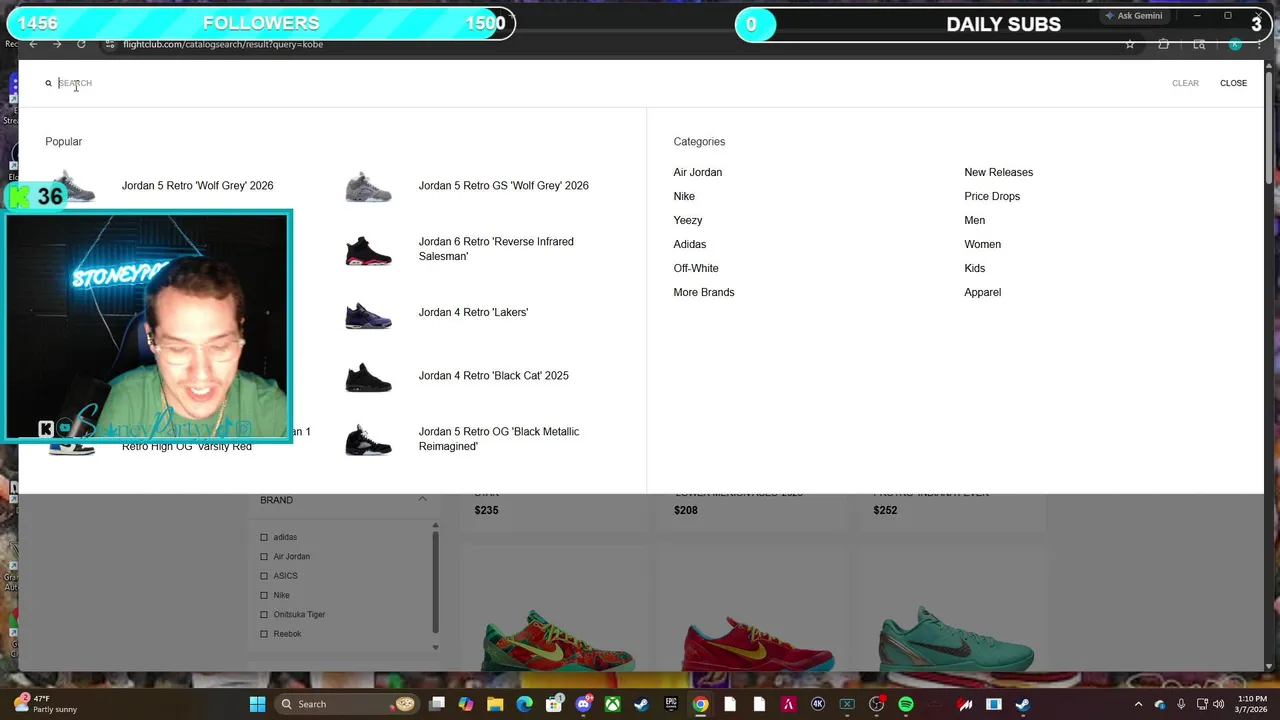The image size is (1280, 720).
Task: Open New Releases category
Action: point(998,172)
